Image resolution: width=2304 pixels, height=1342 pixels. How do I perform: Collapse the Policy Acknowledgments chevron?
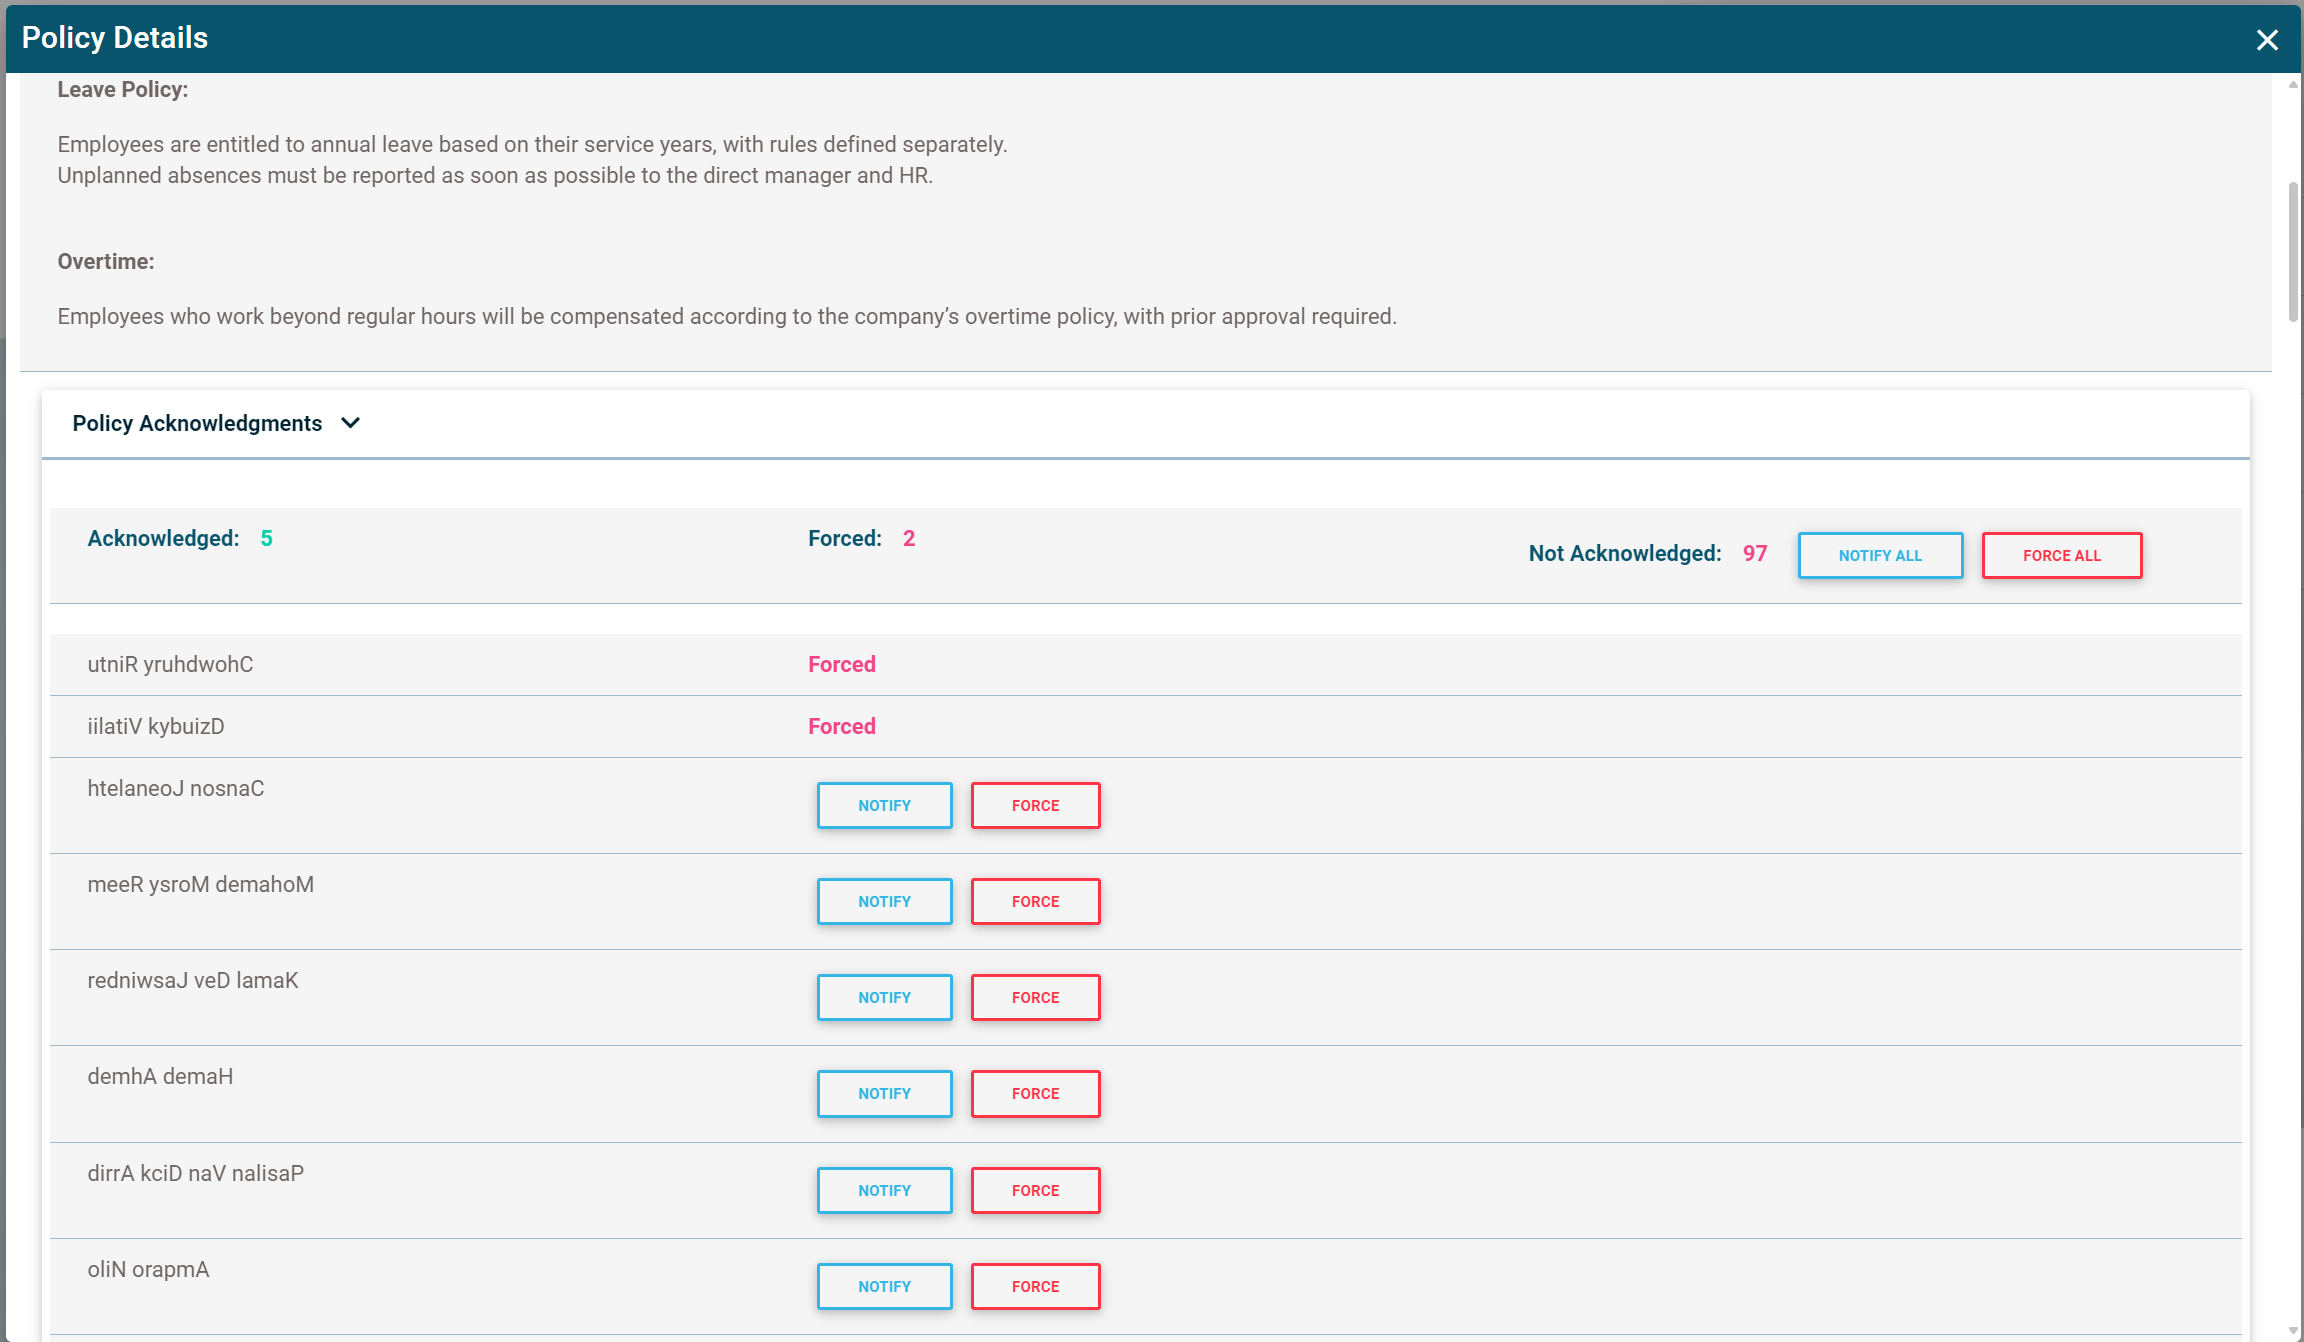pyautogui.click(x=350, y=423)
